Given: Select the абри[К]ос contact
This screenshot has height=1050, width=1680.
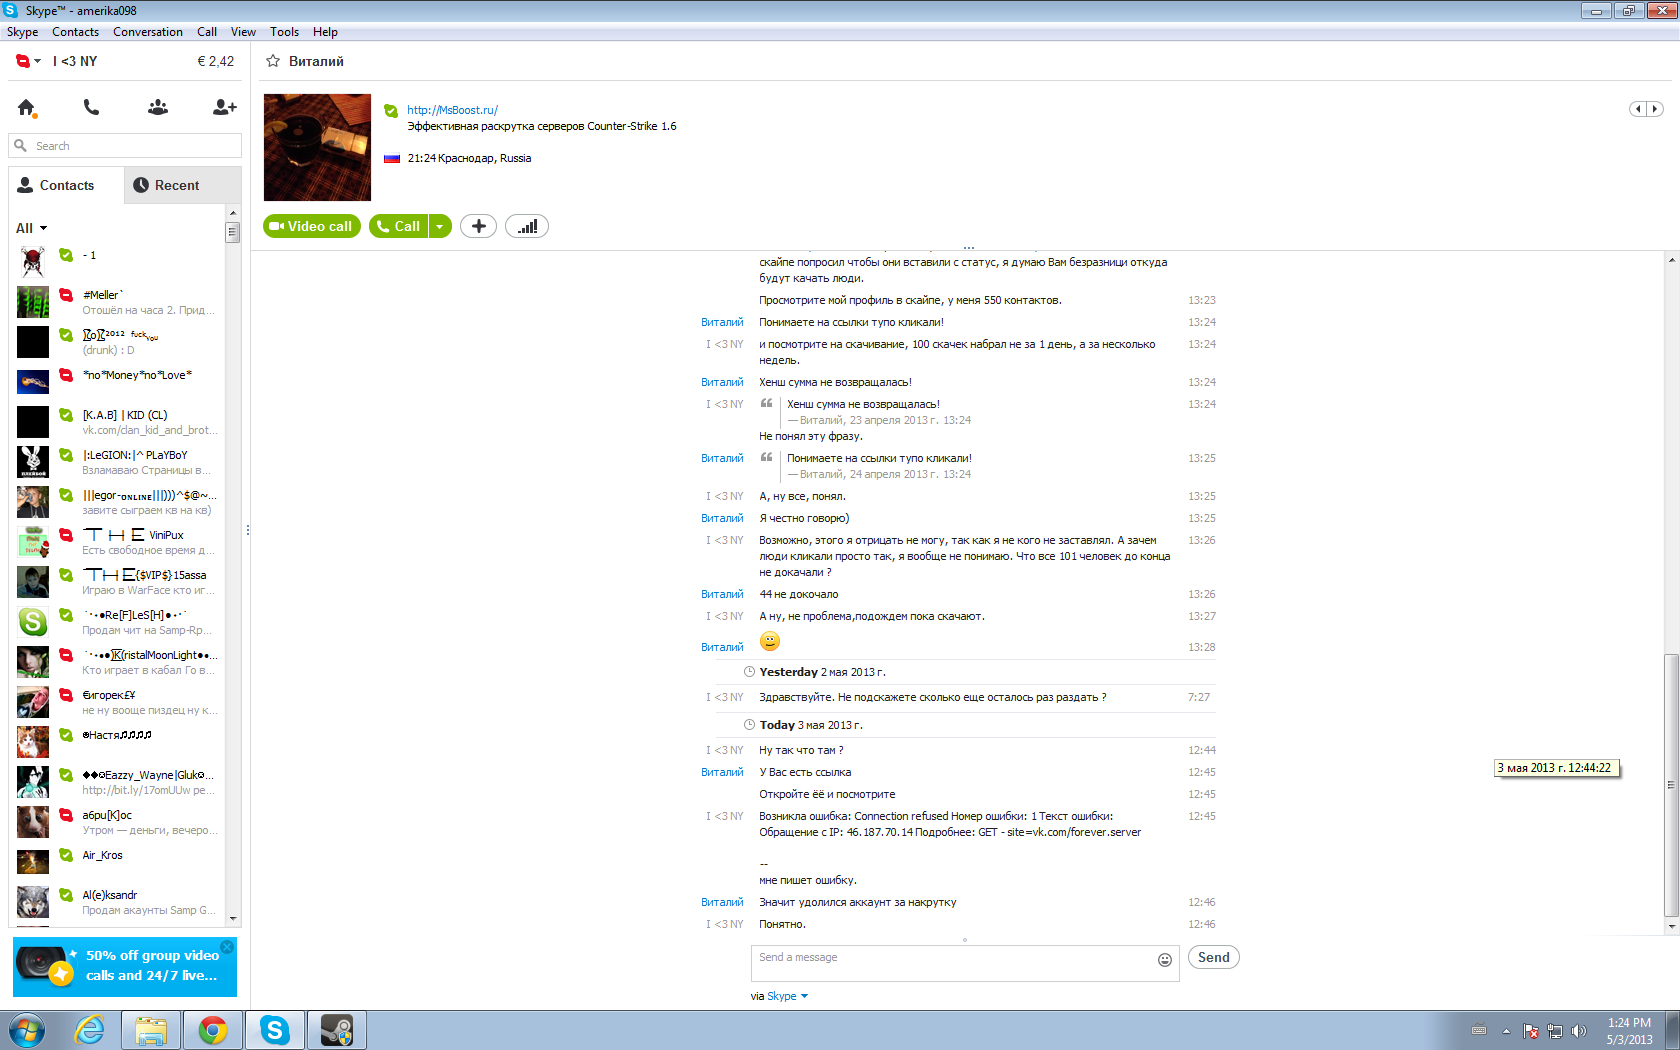Looking at the screenshot, I should point(118,822).
